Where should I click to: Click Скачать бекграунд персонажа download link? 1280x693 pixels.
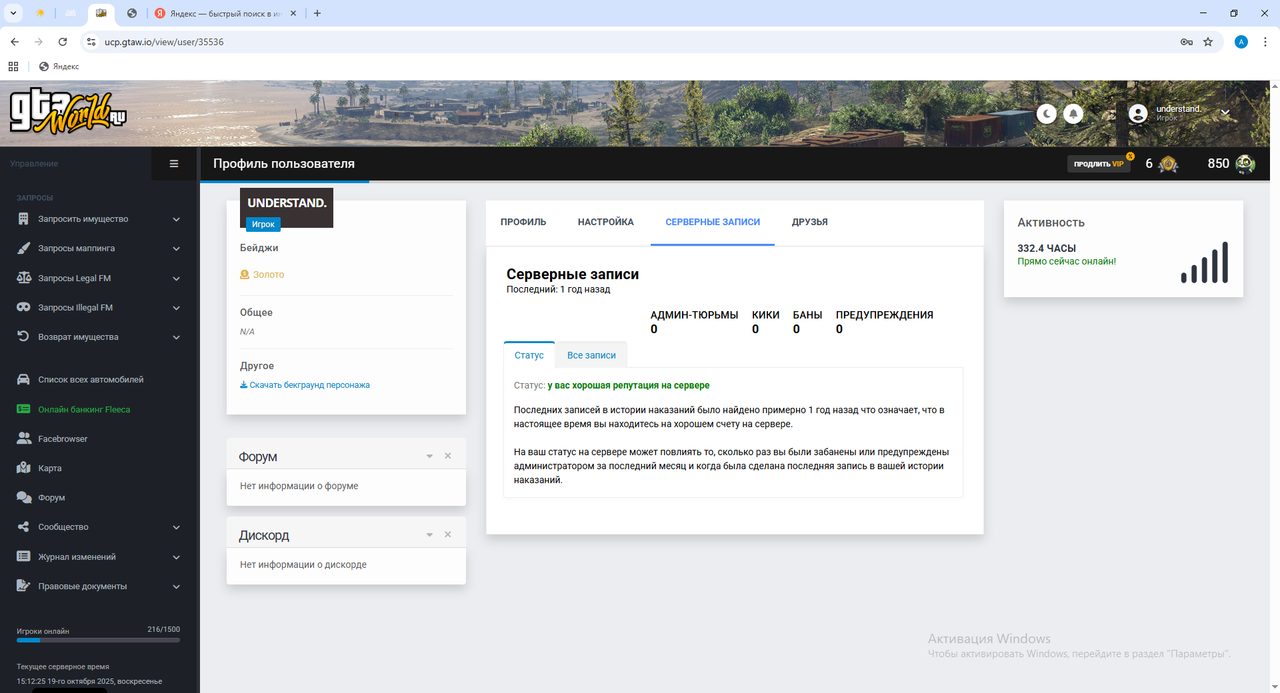[305, 385]
